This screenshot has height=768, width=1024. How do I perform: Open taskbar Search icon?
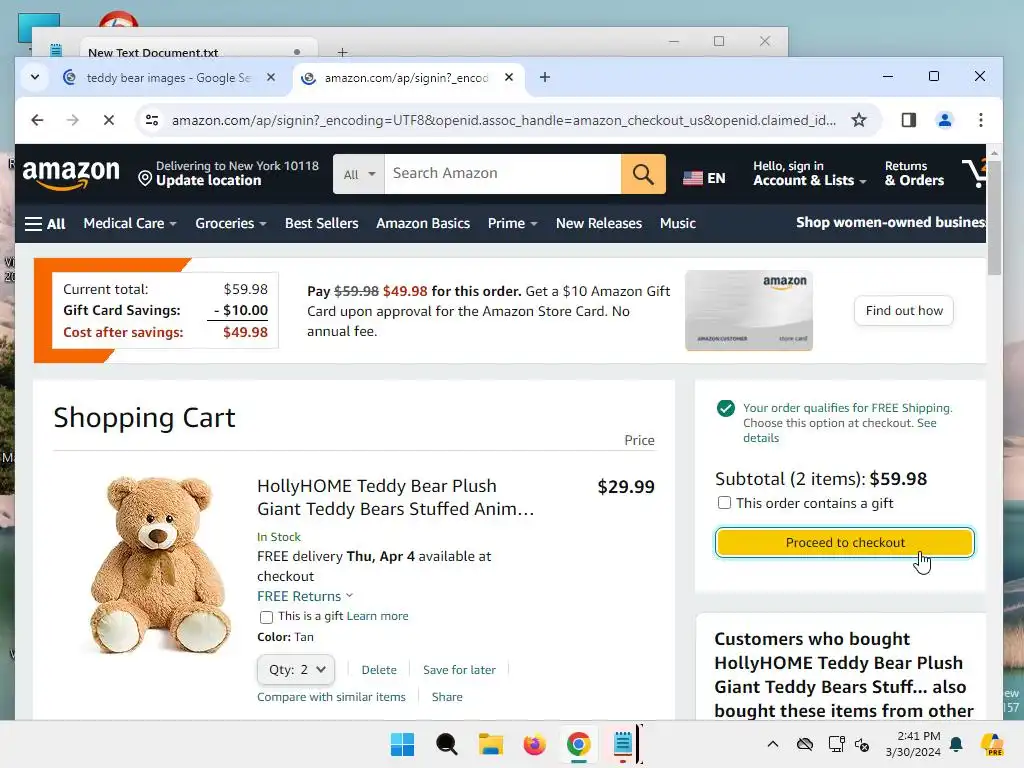coord(447,744)
